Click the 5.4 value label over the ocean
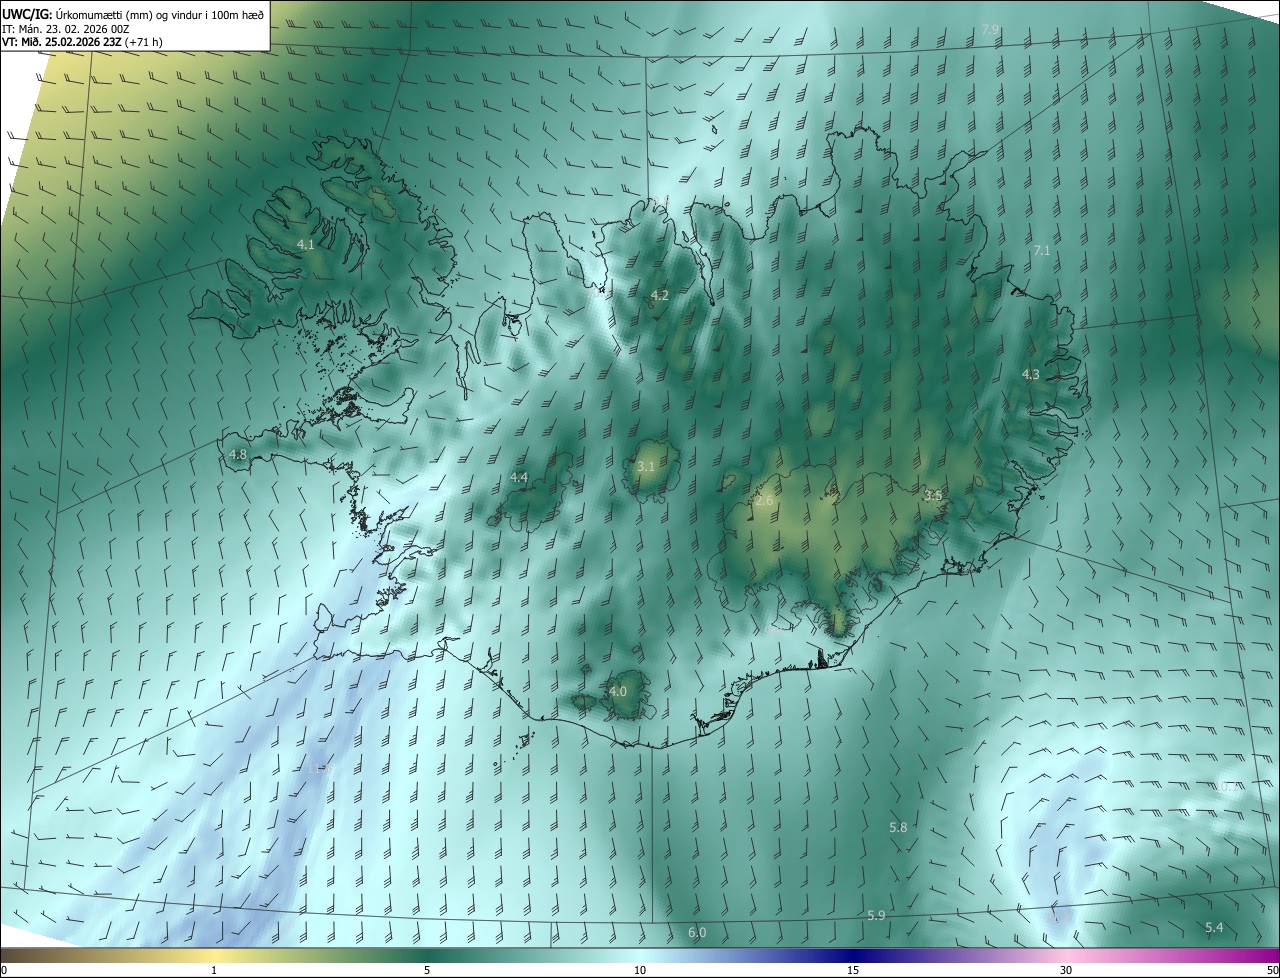The image size is (1280, 978). click(x=1214, y=928)
